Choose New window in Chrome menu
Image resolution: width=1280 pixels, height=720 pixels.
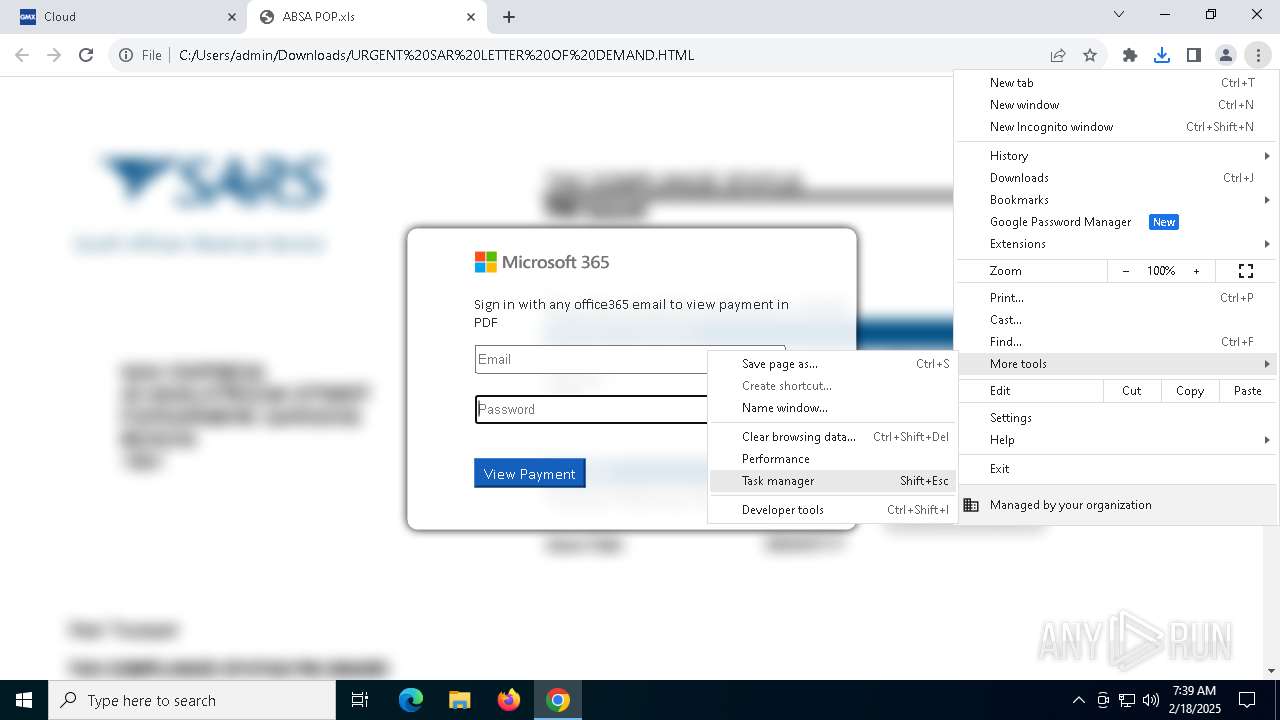pyautogui.click(x=1116, y=105)
